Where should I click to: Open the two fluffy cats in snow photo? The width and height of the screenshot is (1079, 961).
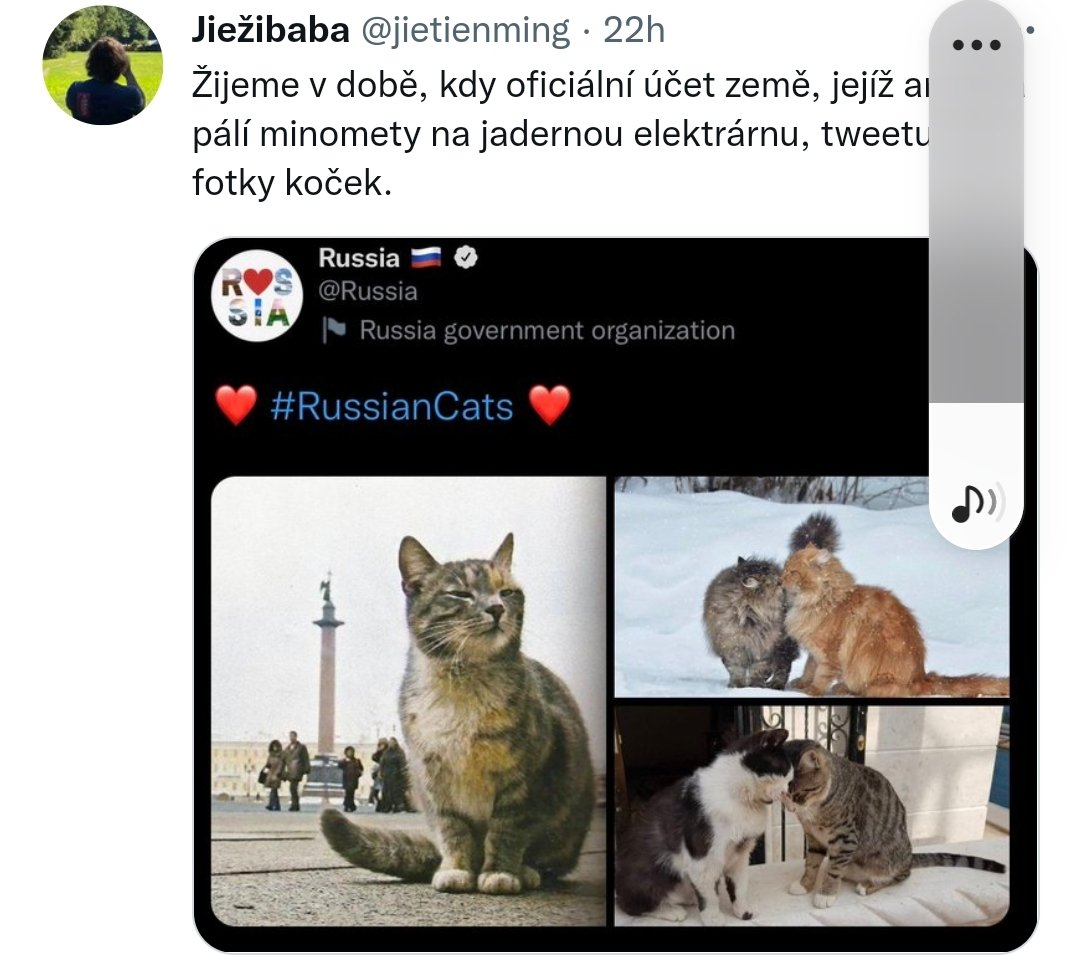coord(812,587)
